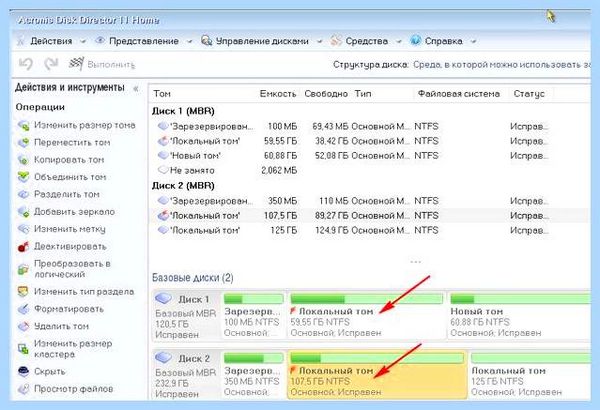
Task: Sort by the Том column header
Action: [x=162, y=94]
